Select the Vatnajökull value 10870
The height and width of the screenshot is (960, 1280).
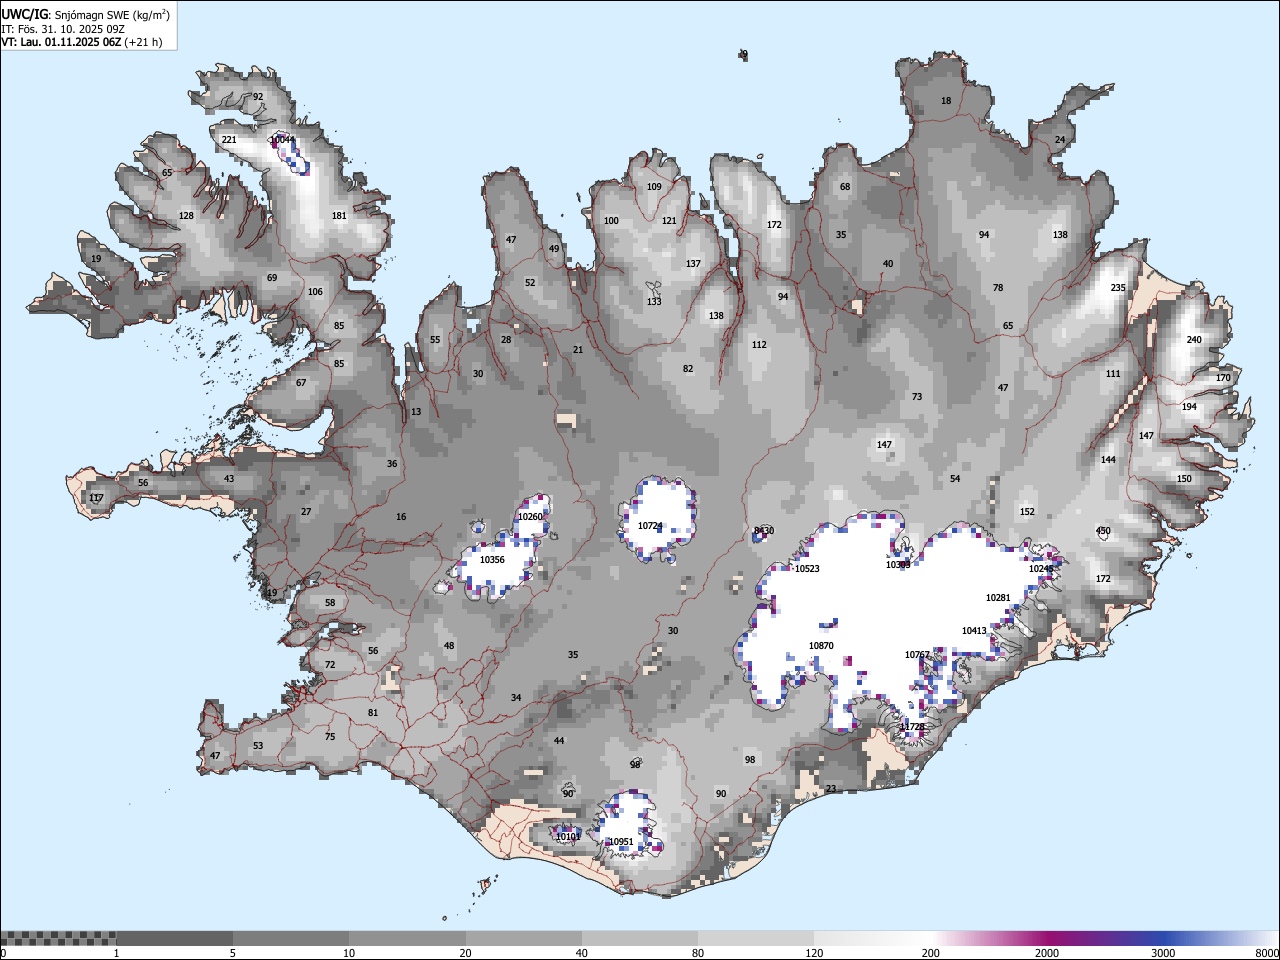click(821, 646)
